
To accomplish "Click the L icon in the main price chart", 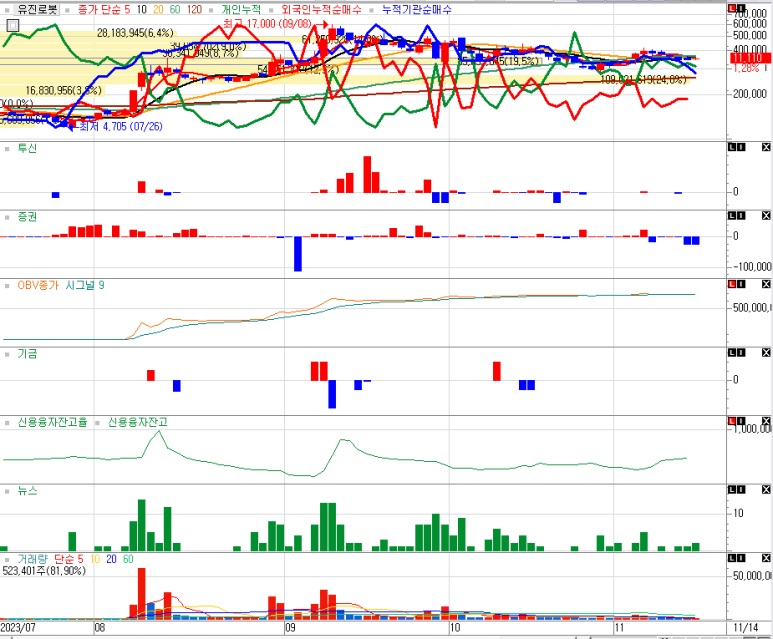I will [733, 8].
